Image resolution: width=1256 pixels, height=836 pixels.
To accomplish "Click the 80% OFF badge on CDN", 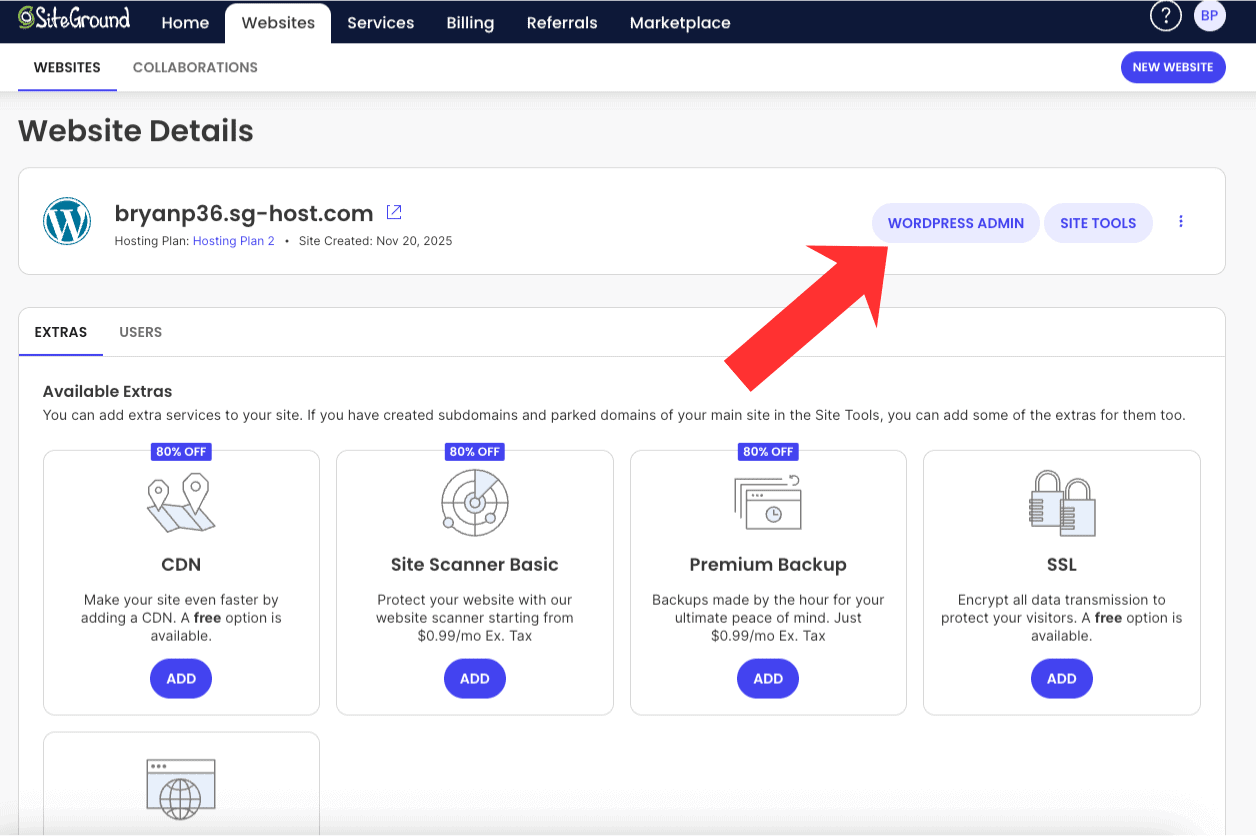I will (181, 452).
